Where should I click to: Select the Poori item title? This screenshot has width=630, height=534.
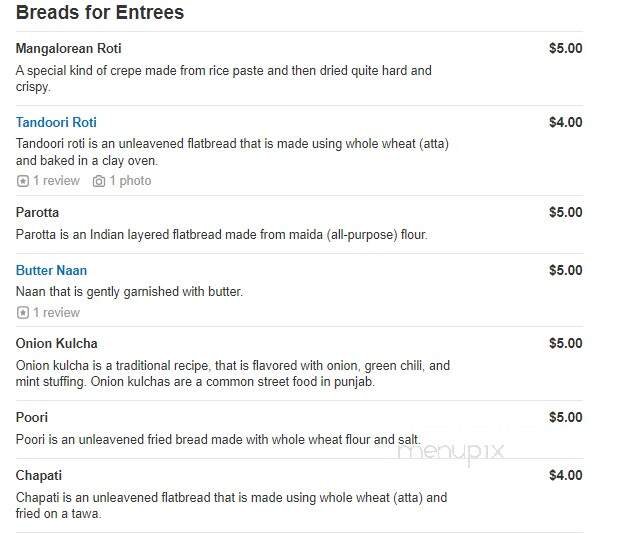(x=32, y=417)
